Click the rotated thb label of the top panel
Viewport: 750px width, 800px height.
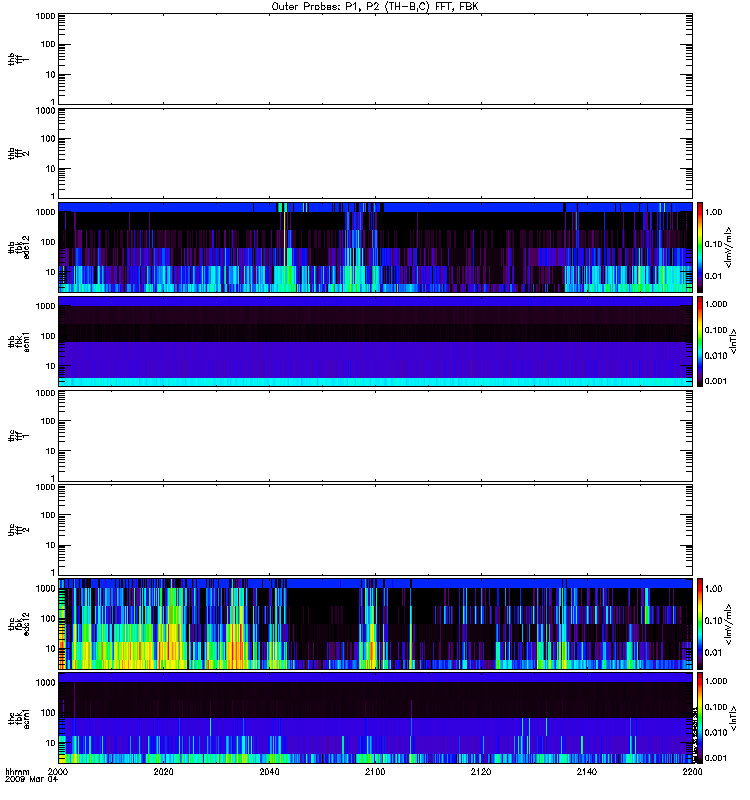pyautogui.click(x=12, y=59)
